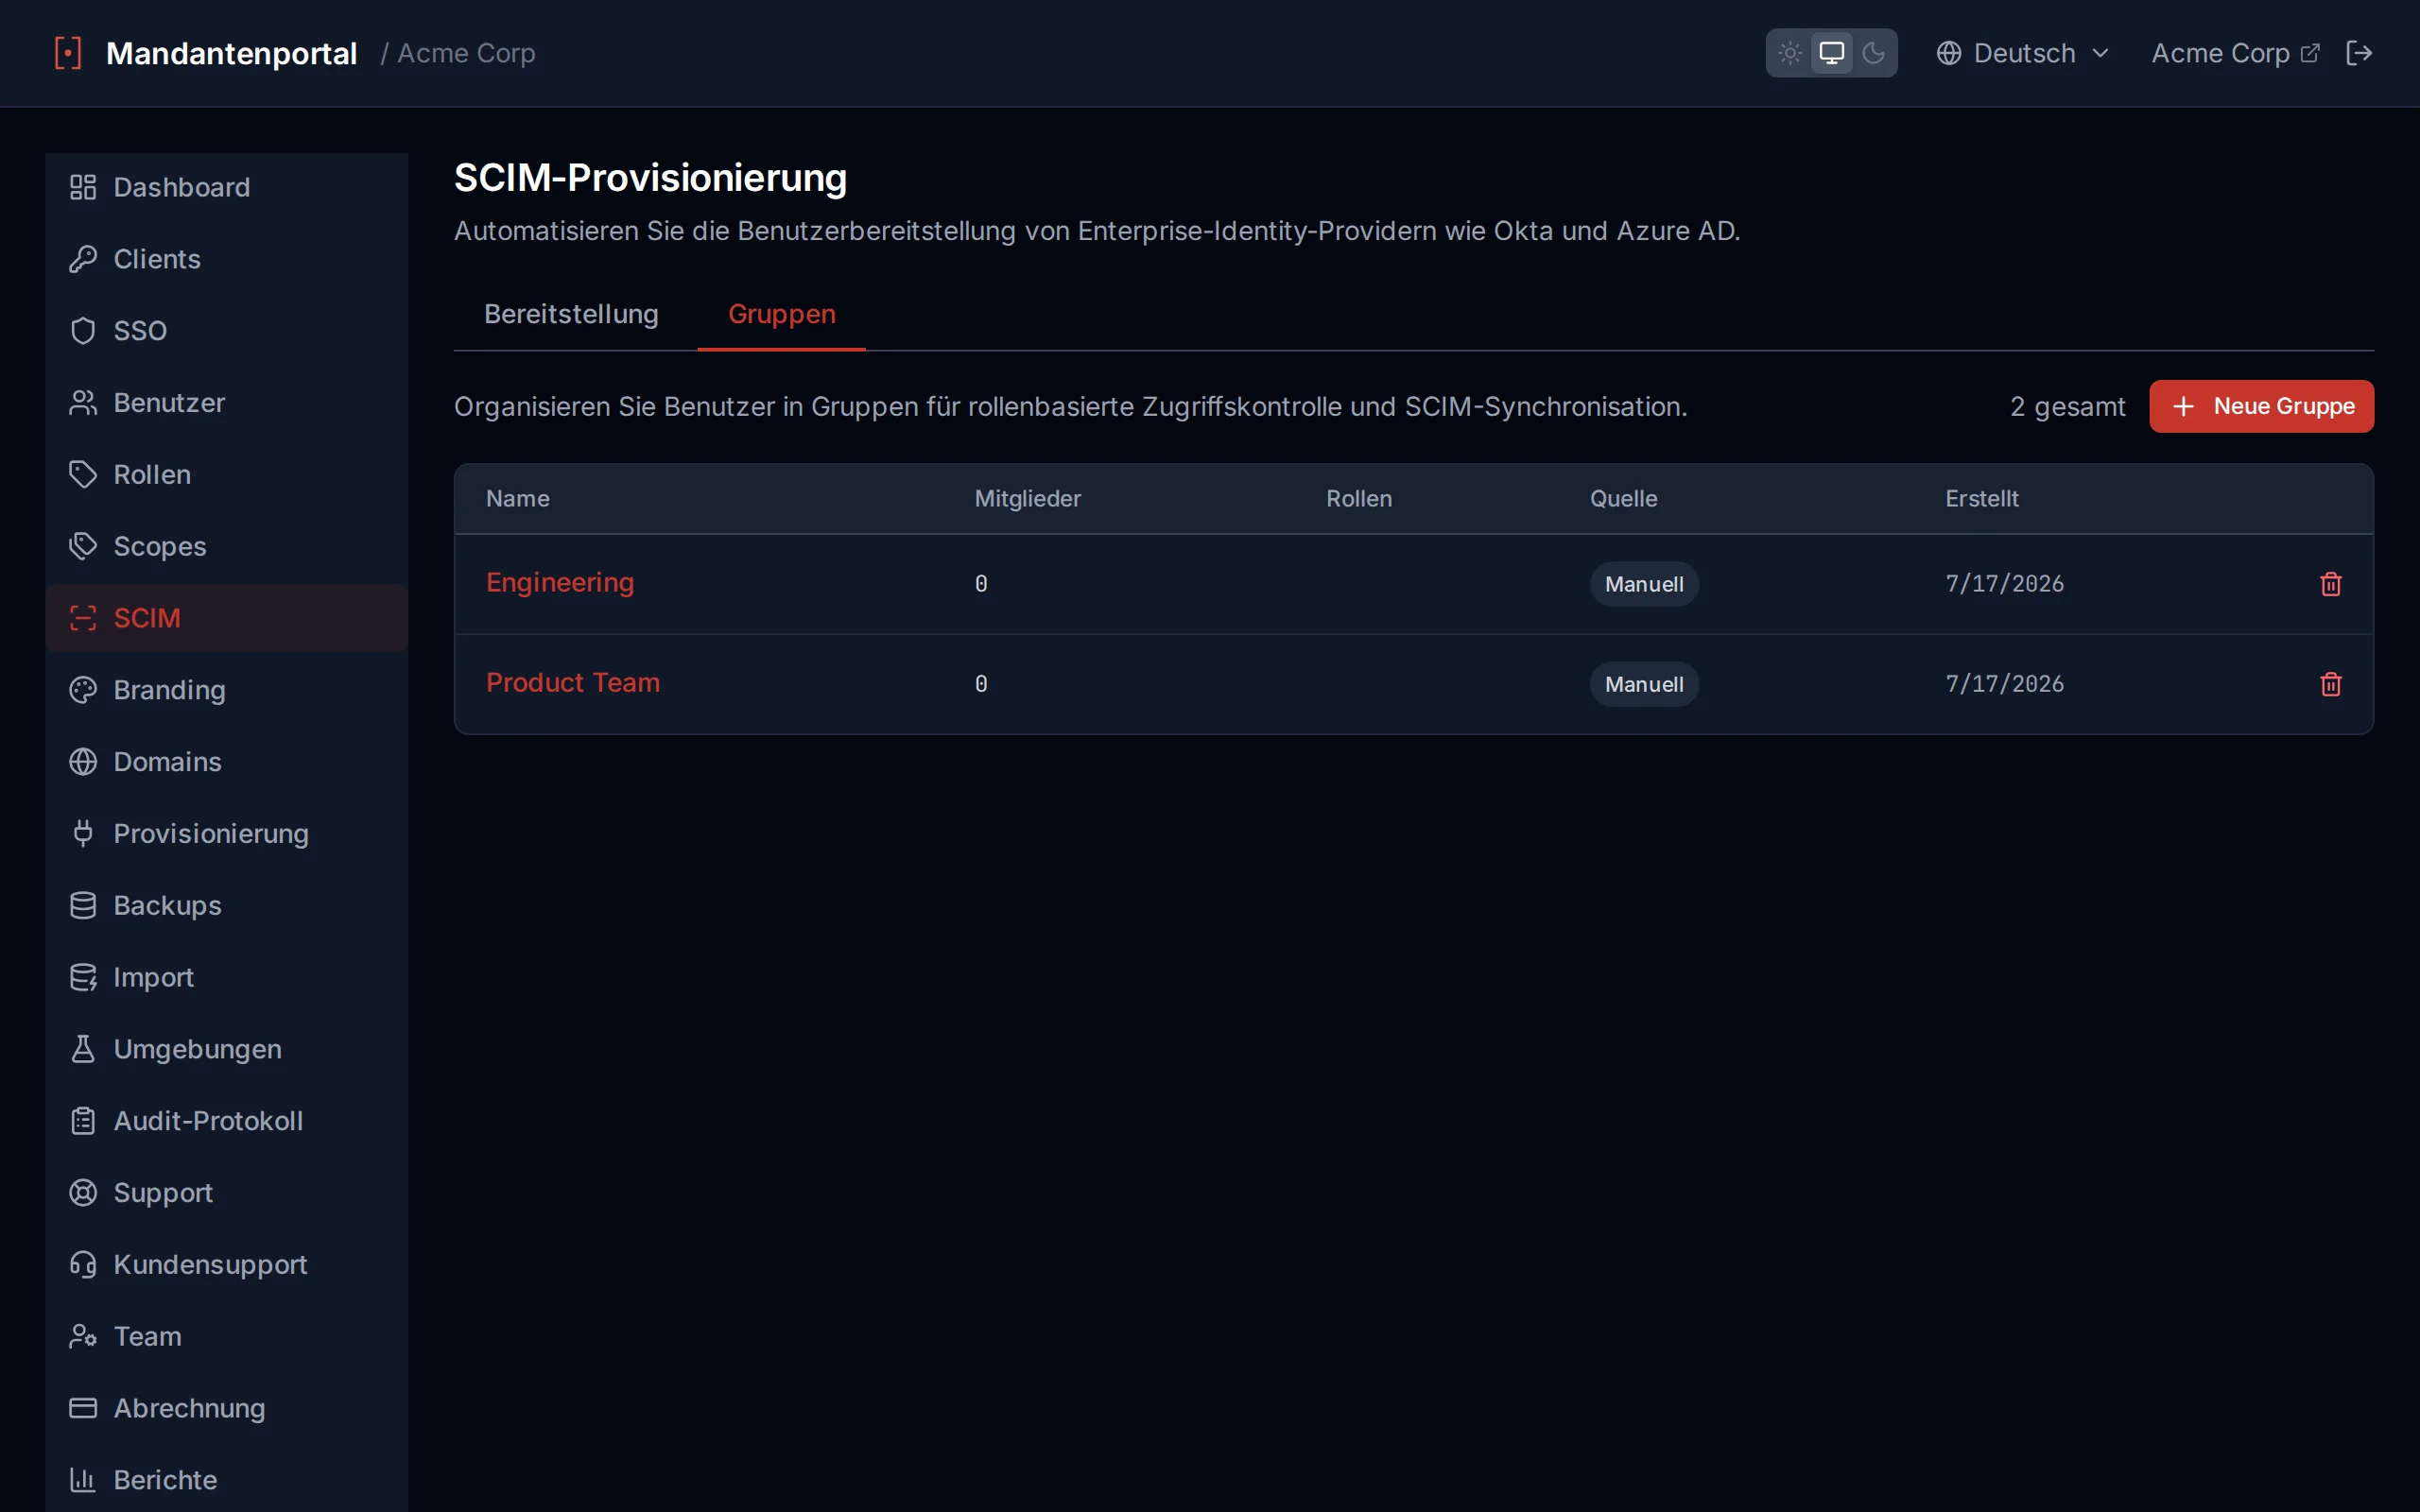The width and height of the screenshot is (2420, 1512).
Task: Click the Provisionierung plug icon
Action: [x=83, y=833]
